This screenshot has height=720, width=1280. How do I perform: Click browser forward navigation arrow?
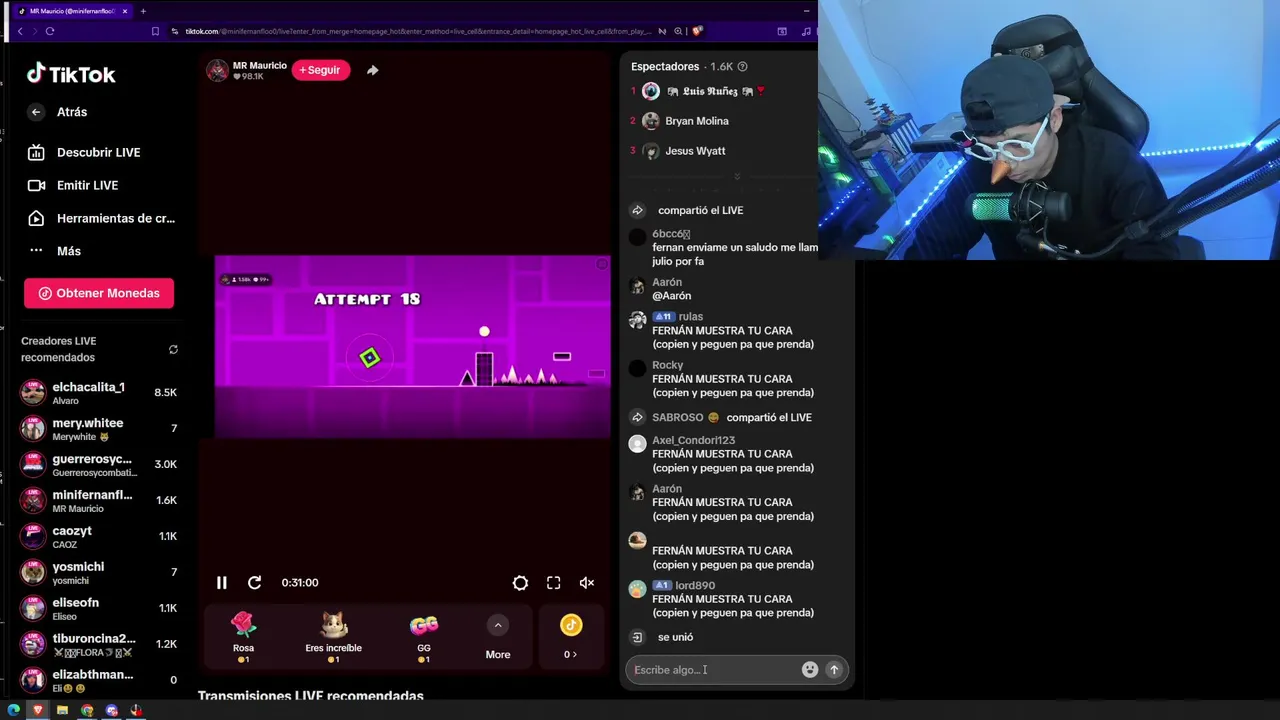(x=35, y=31)
